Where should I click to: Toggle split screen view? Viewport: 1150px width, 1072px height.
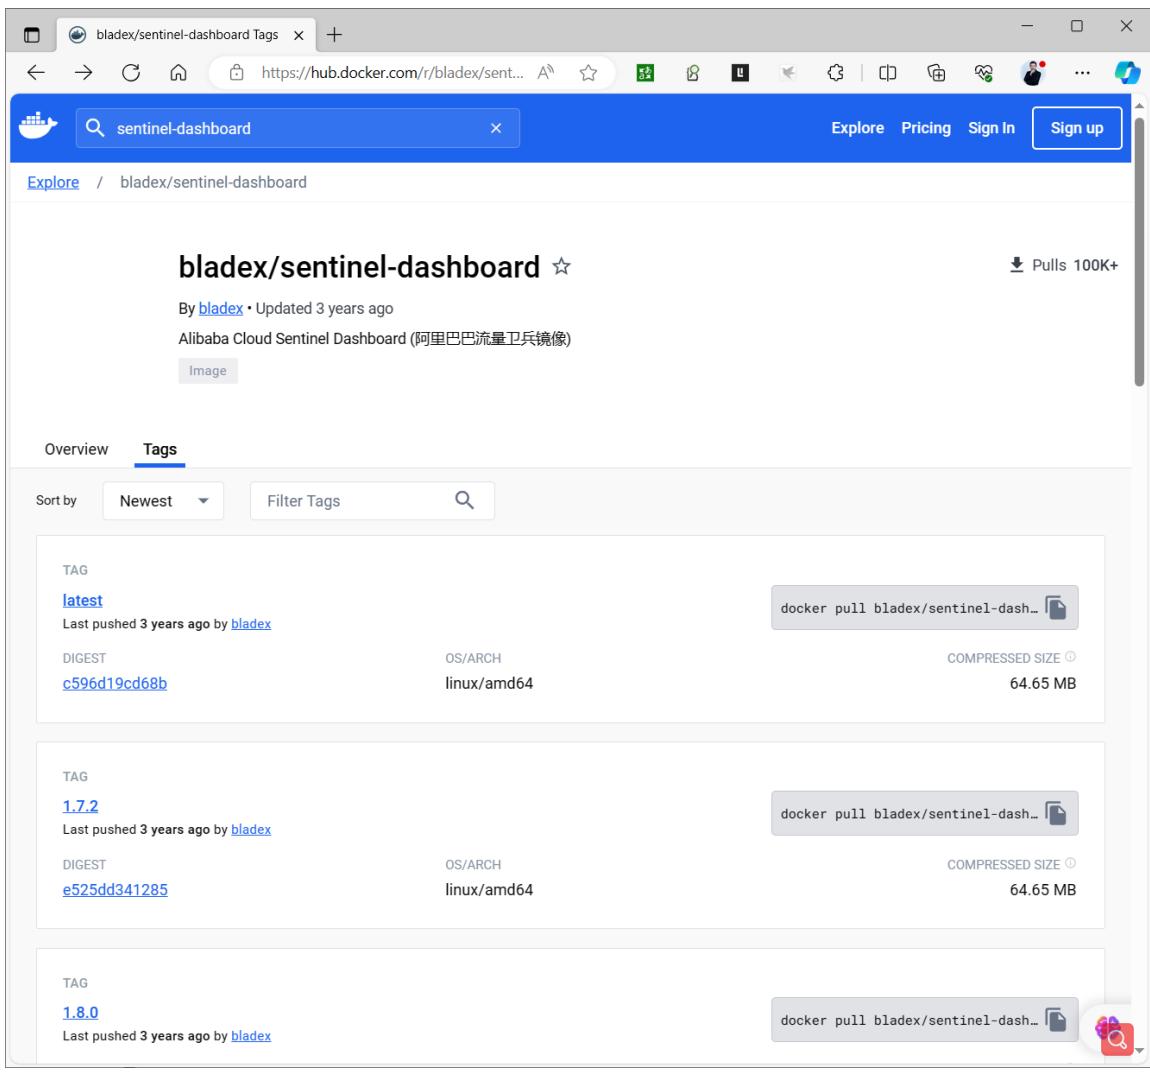(x=887, y=73)
